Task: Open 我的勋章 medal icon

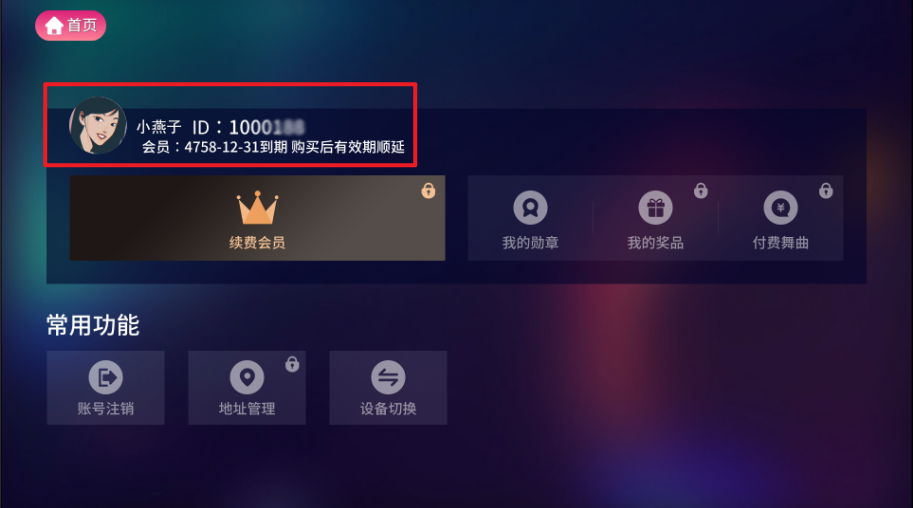Action: [x=530, y=207]
